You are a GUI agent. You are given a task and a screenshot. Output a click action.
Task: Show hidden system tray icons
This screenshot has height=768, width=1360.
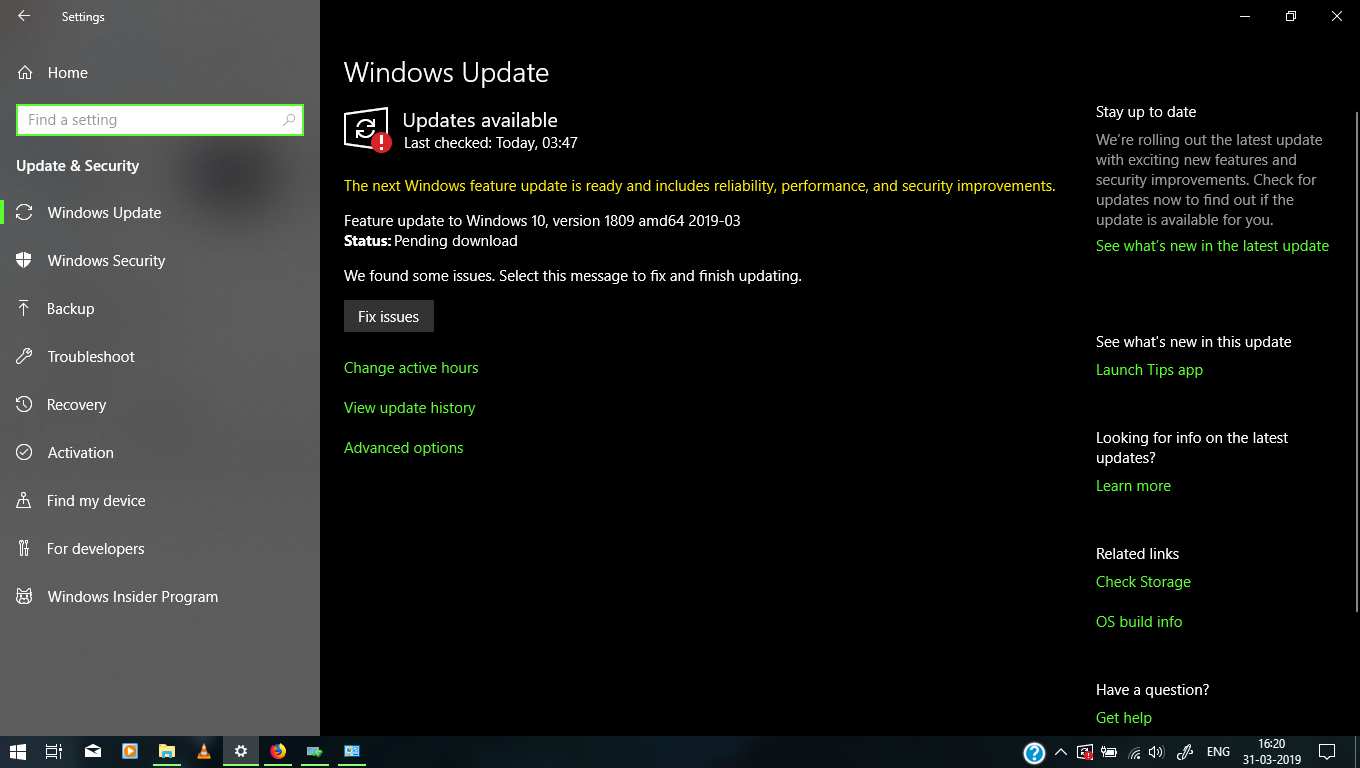pyautogui.click(x=1061, y=752)
